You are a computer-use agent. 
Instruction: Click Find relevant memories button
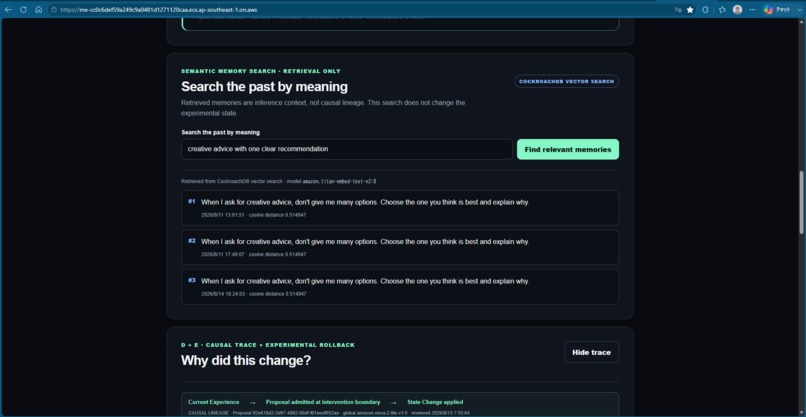point(568,149)
